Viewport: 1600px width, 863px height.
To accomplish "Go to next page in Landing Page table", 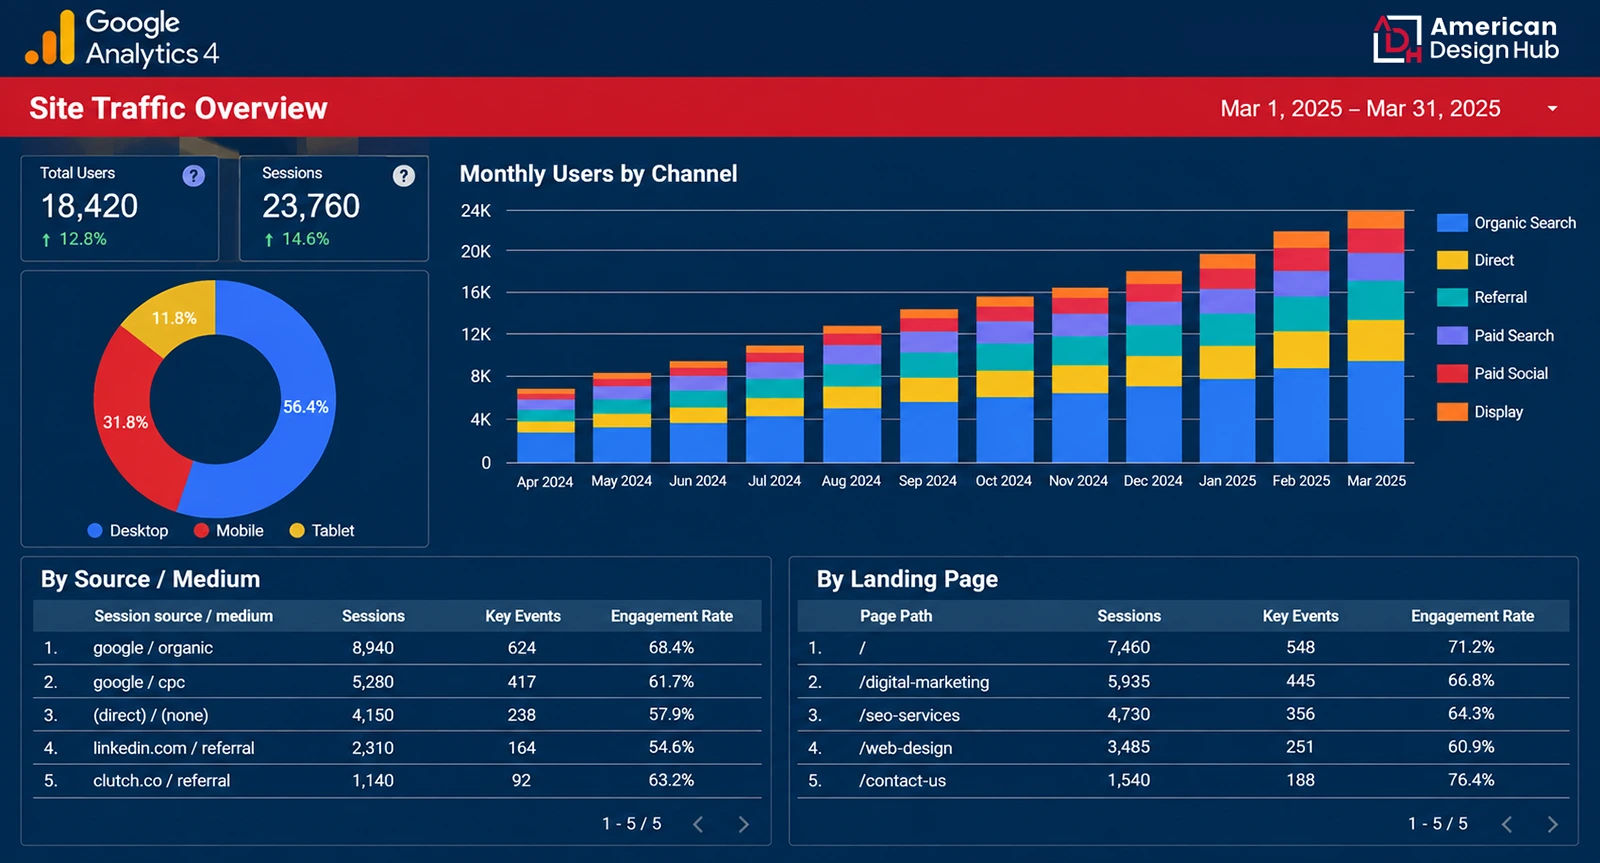I will pos(1552,824).
